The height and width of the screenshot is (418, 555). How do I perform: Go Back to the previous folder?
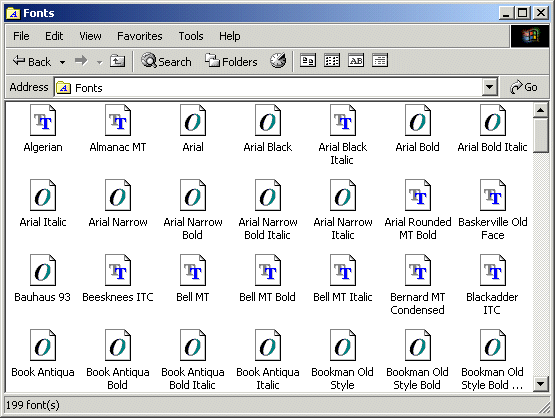[x=32, y=62]
